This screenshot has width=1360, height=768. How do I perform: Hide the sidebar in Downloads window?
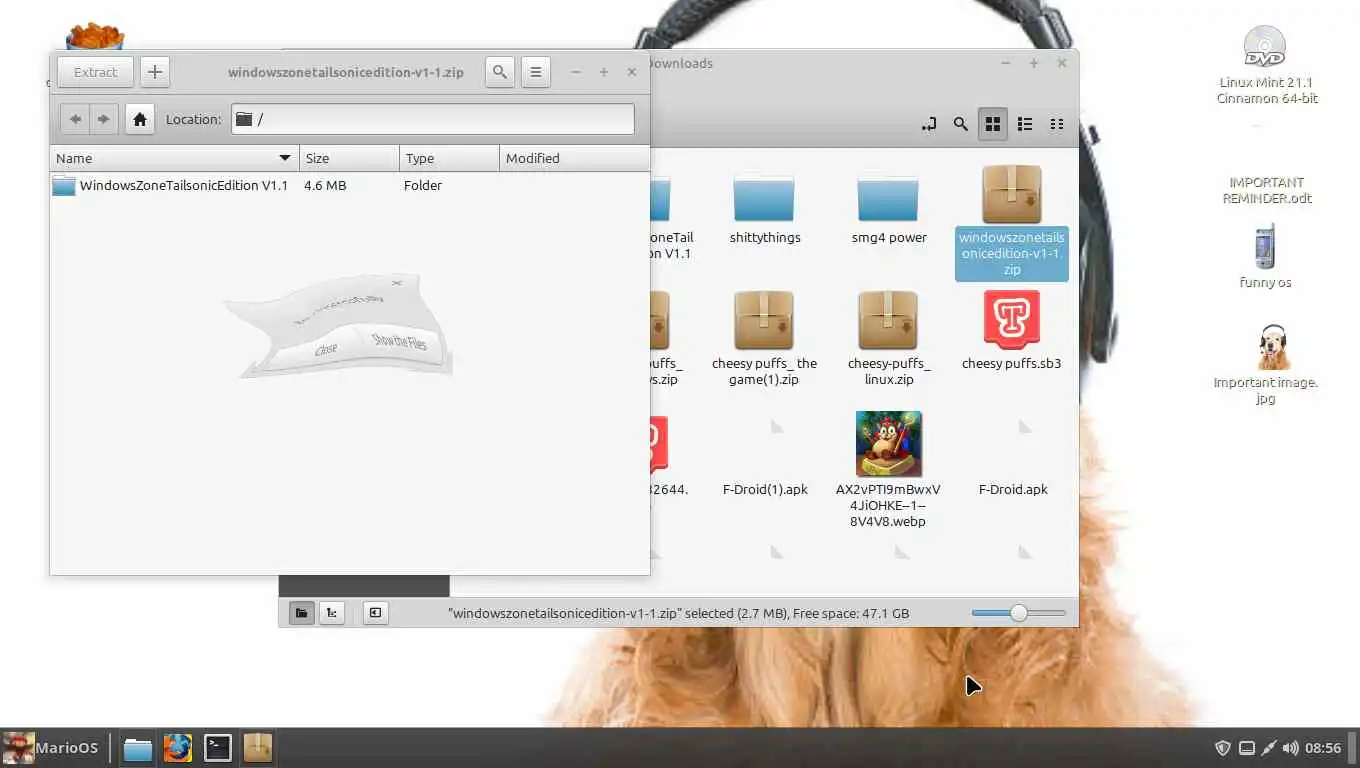point(375,613)
